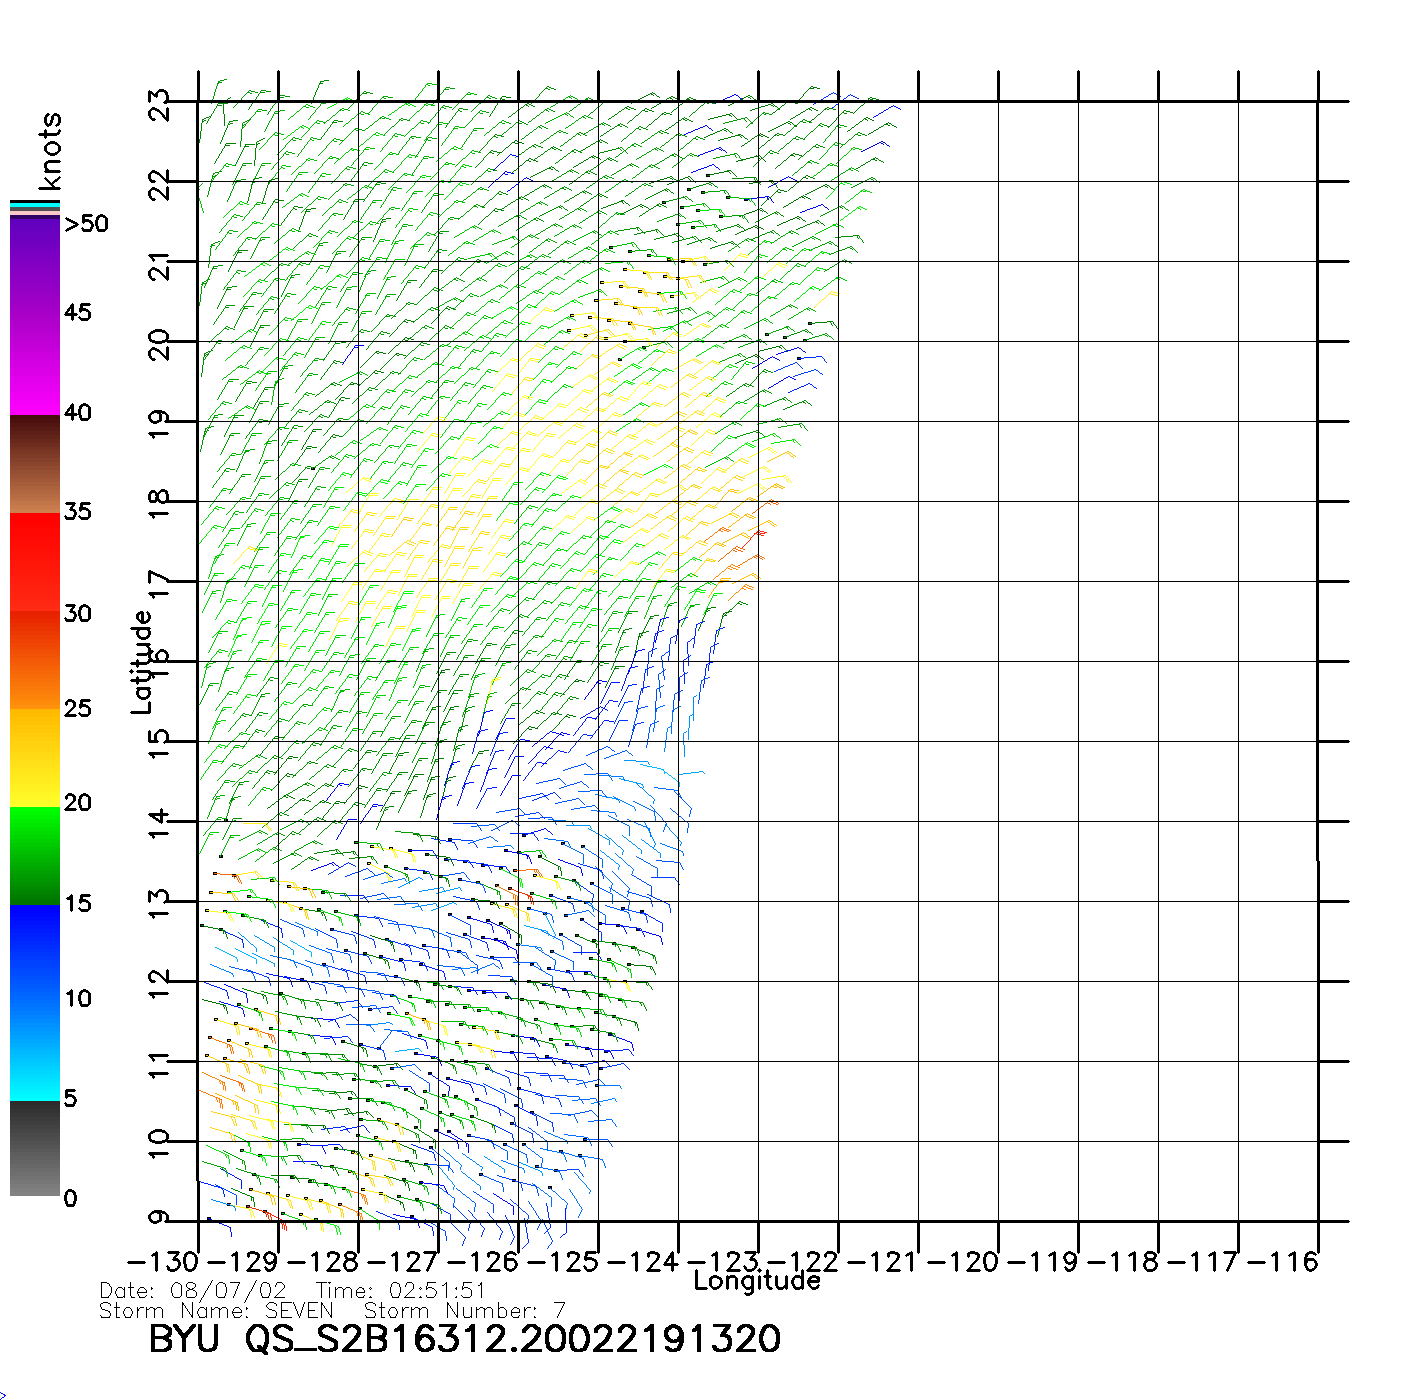Image resolution: width=1420 pixels, height=1400 pixels.
Task: Click the 'Storm Number: 7' label
Action: 465,1311
